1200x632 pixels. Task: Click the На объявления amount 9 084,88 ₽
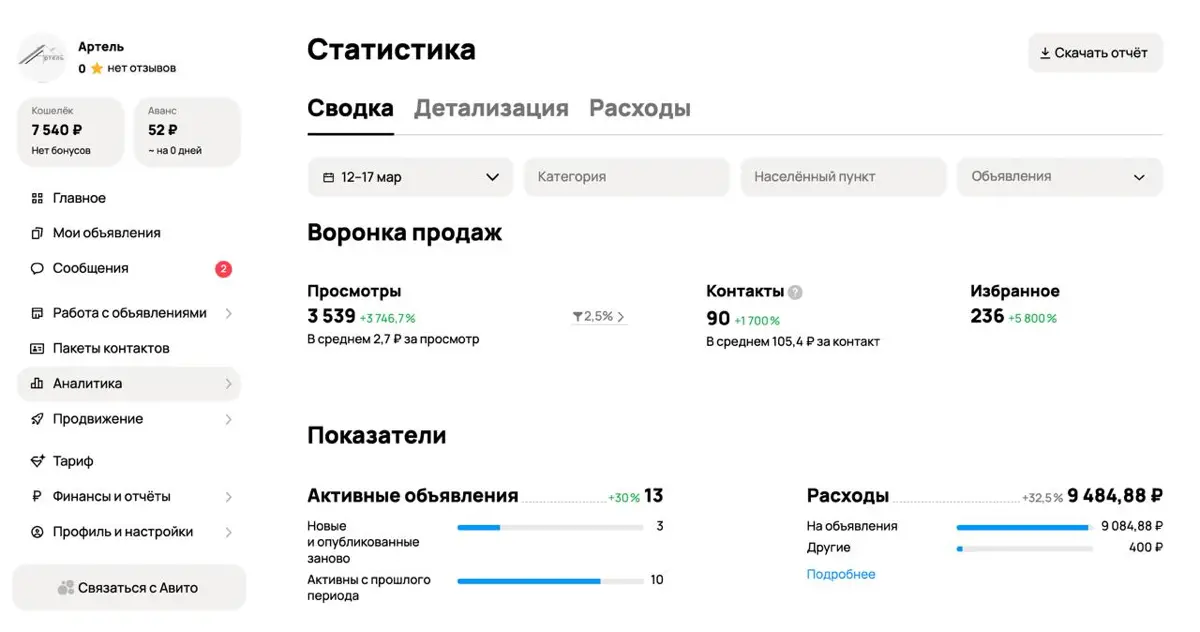[1132, 526]
